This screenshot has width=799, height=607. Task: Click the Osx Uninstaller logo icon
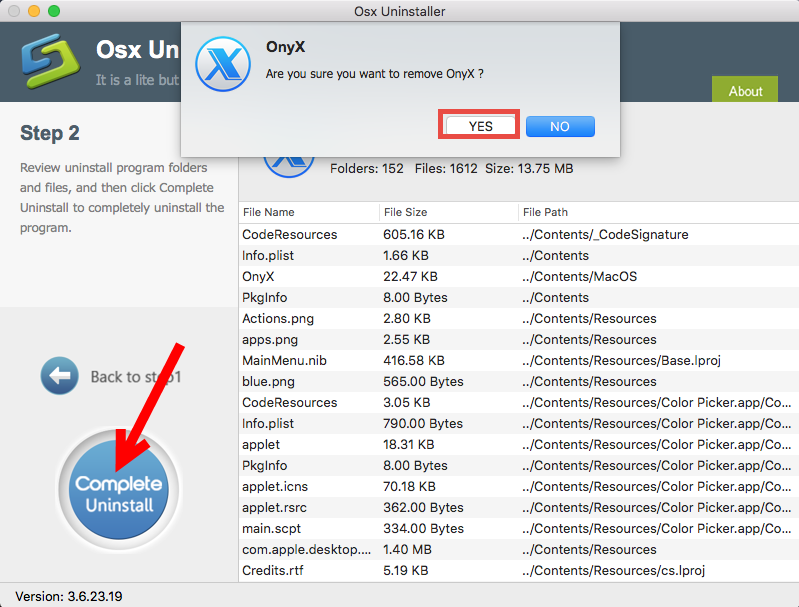pyautogui.click(x=50, y=61)
